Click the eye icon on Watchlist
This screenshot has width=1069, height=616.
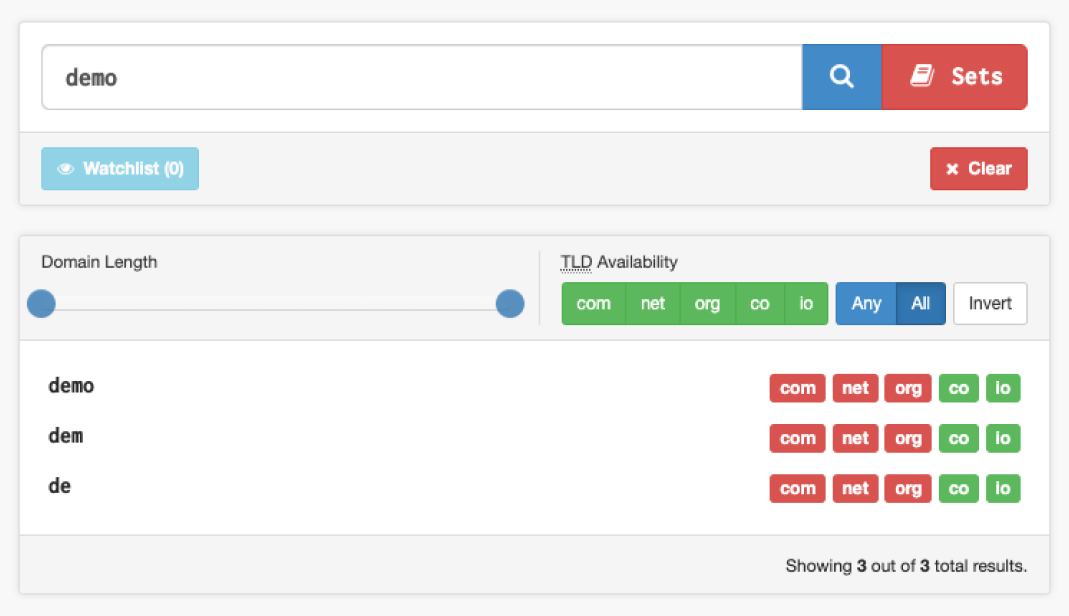(x=64, y=168)
